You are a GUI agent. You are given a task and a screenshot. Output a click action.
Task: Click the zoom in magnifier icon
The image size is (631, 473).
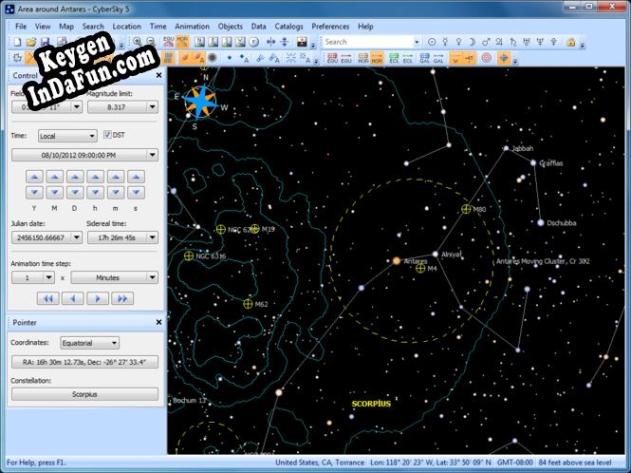[x=137, y=41]
